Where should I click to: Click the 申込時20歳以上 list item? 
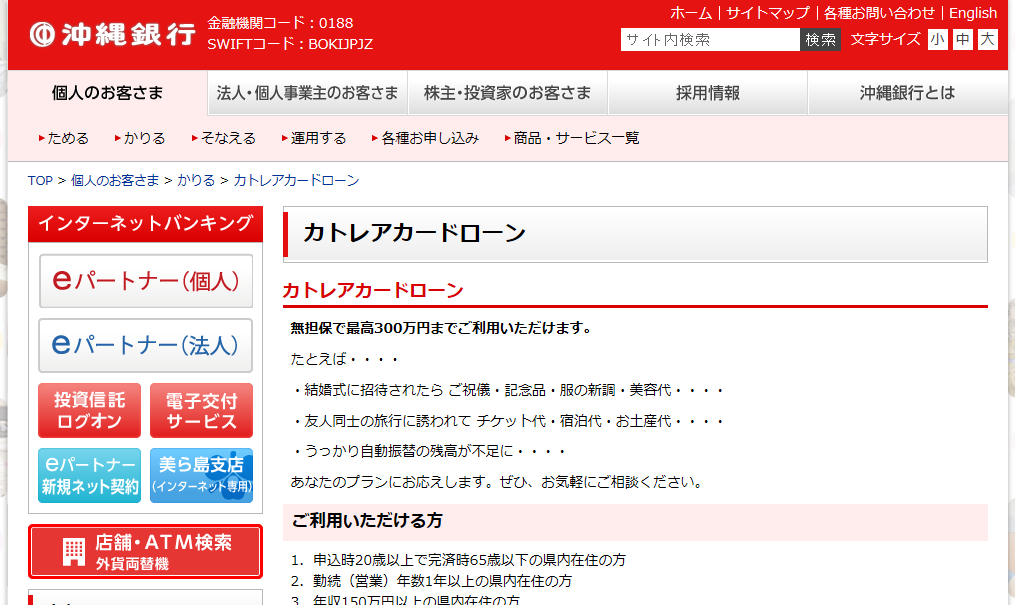[x=469, y=560]
